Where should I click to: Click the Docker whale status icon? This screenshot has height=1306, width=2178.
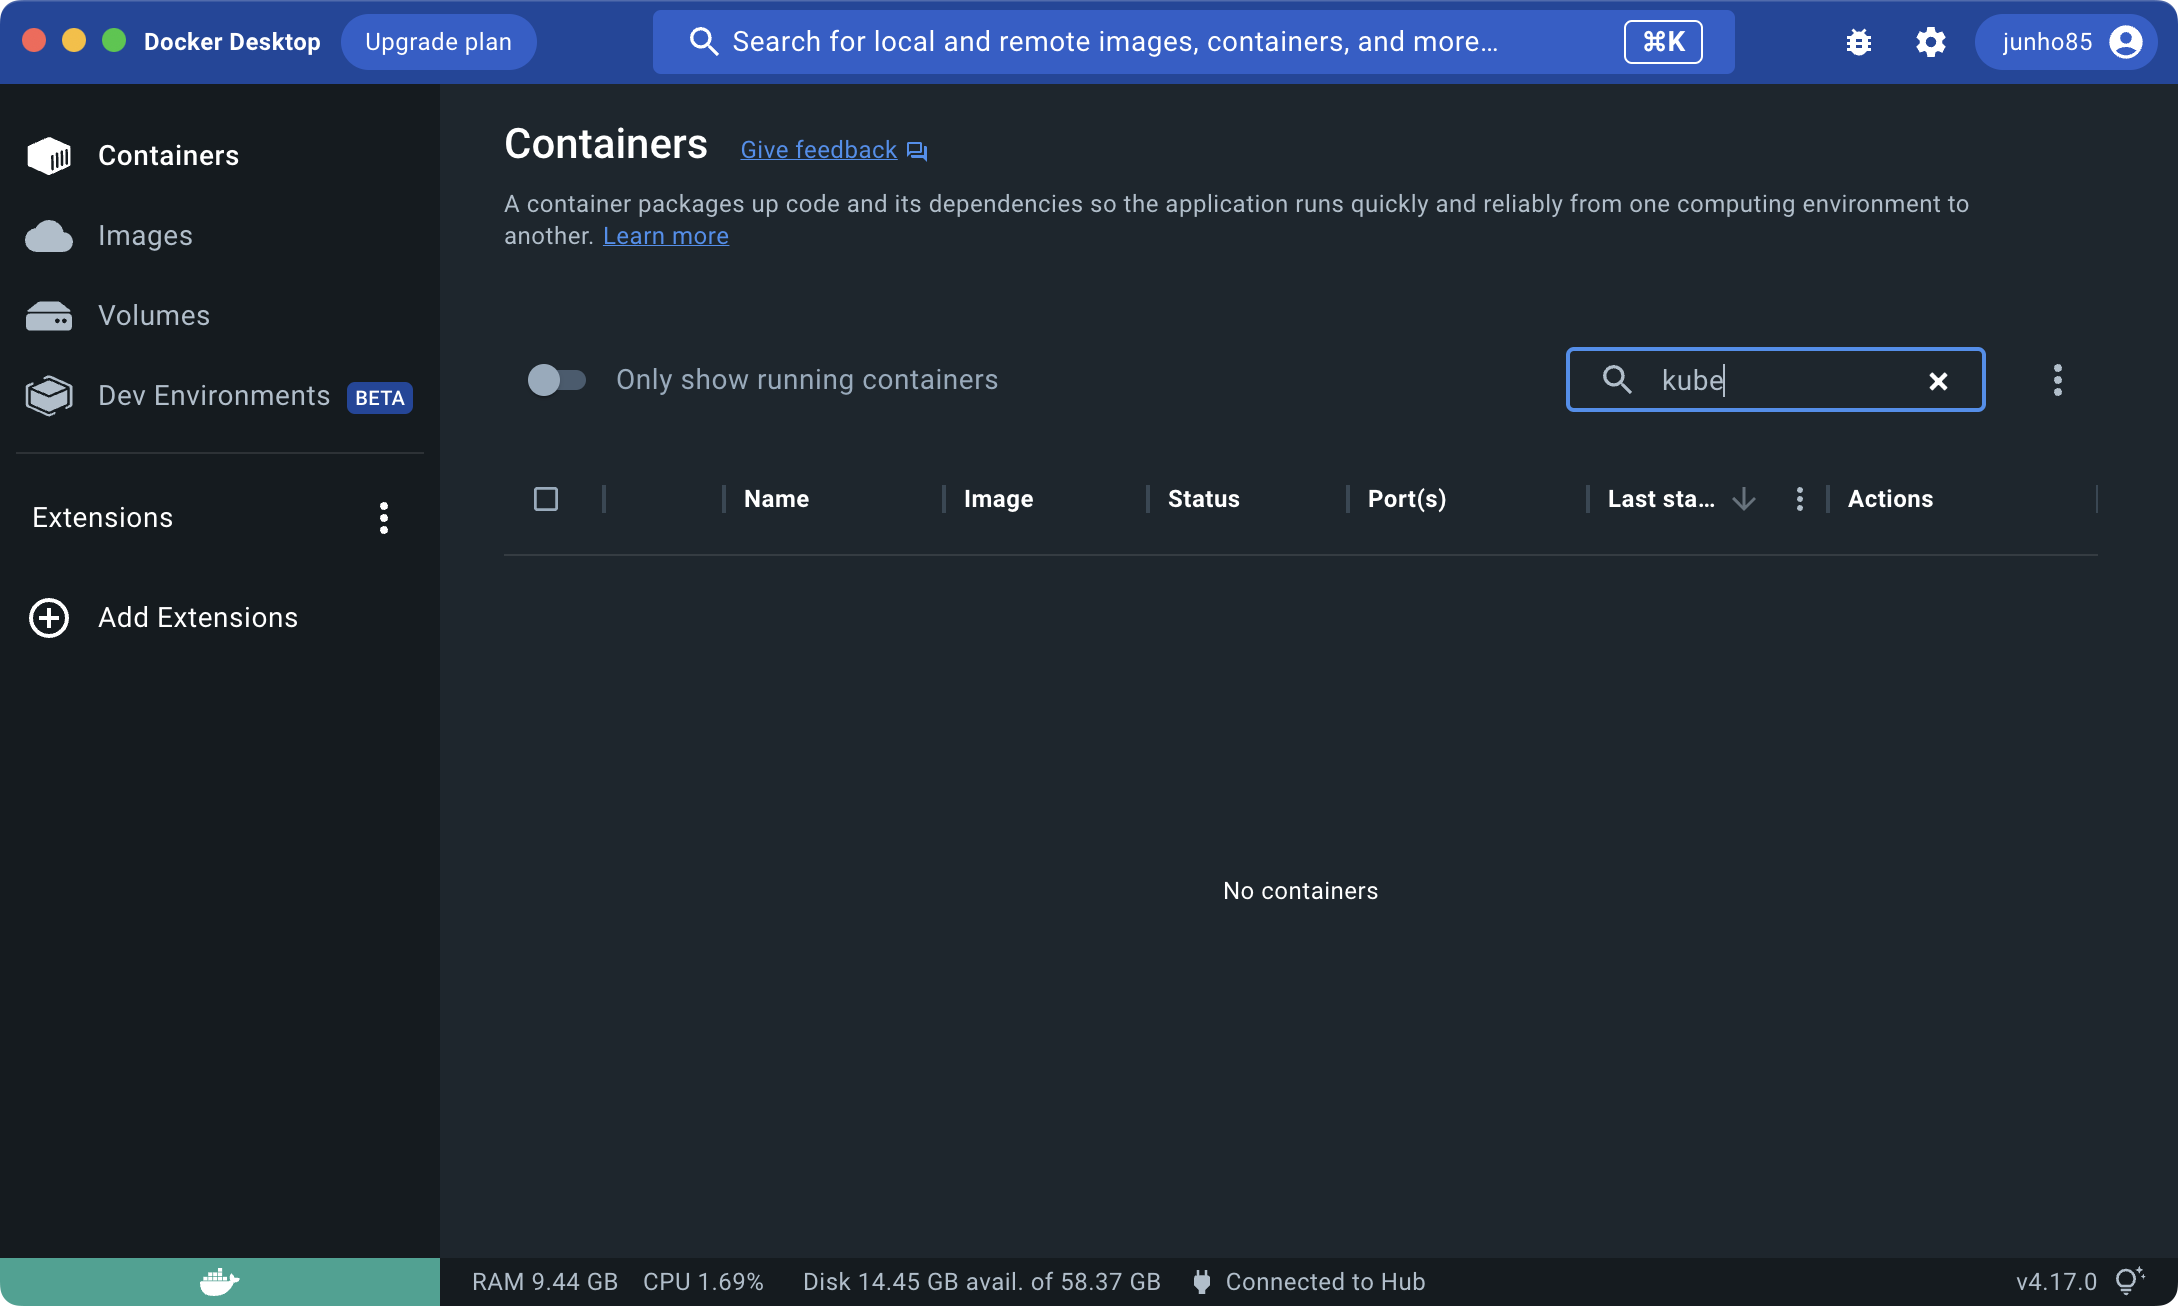[219, 1281]
